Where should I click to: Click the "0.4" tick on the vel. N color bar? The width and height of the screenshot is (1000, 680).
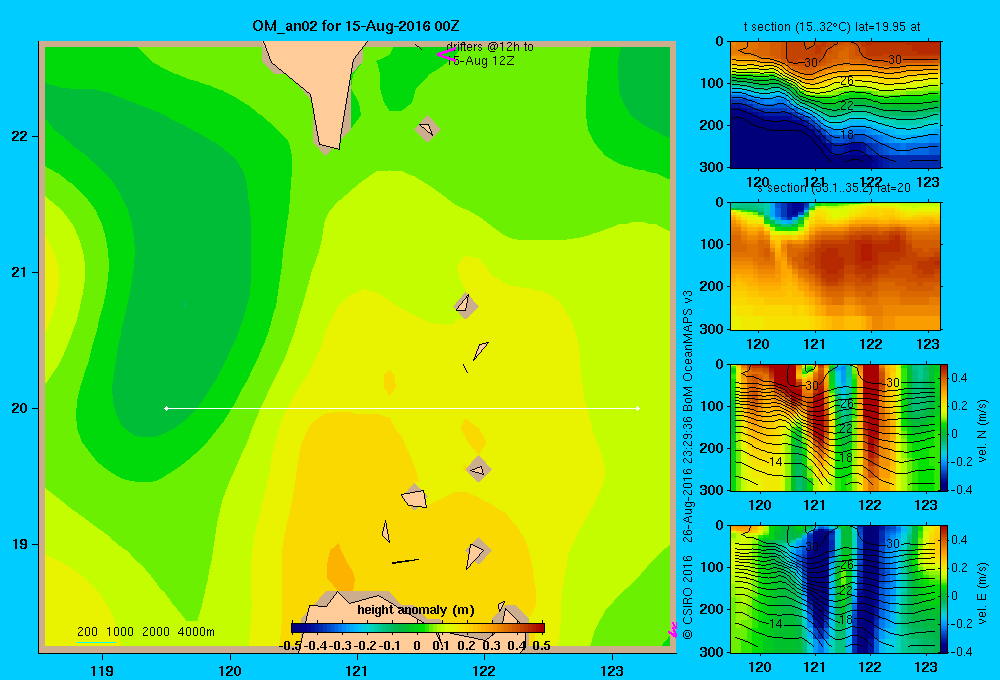click(959, 378)
